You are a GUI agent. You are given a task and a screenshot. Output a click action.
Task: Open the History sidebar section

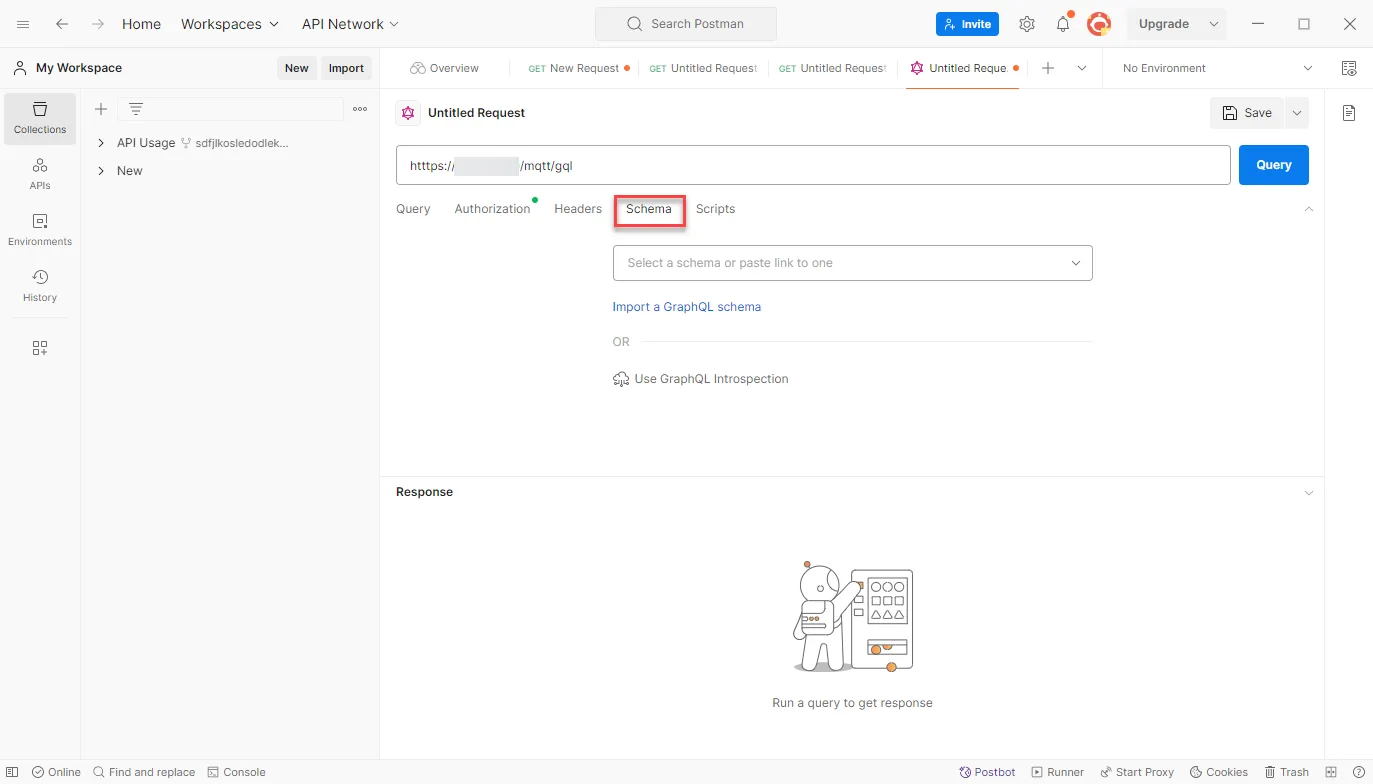[x=40, y=286]
